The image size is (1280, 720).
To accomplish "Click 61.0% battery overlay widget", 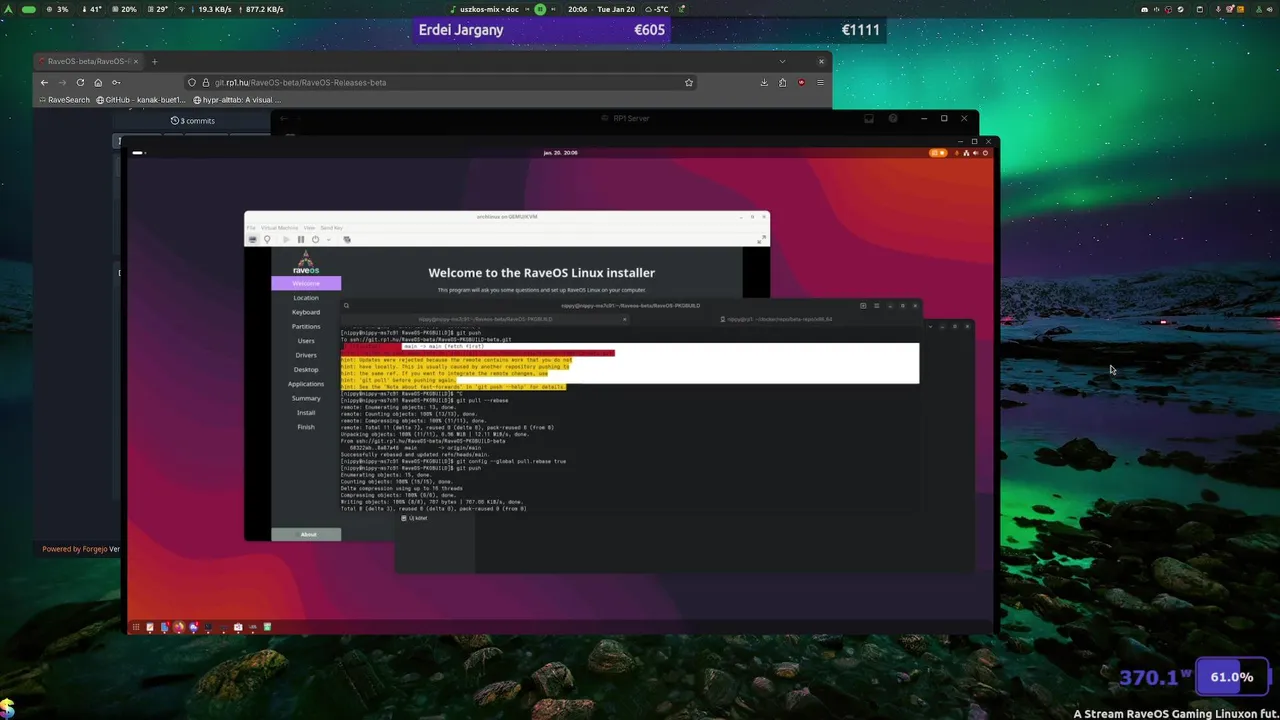I will [1232, 677].
